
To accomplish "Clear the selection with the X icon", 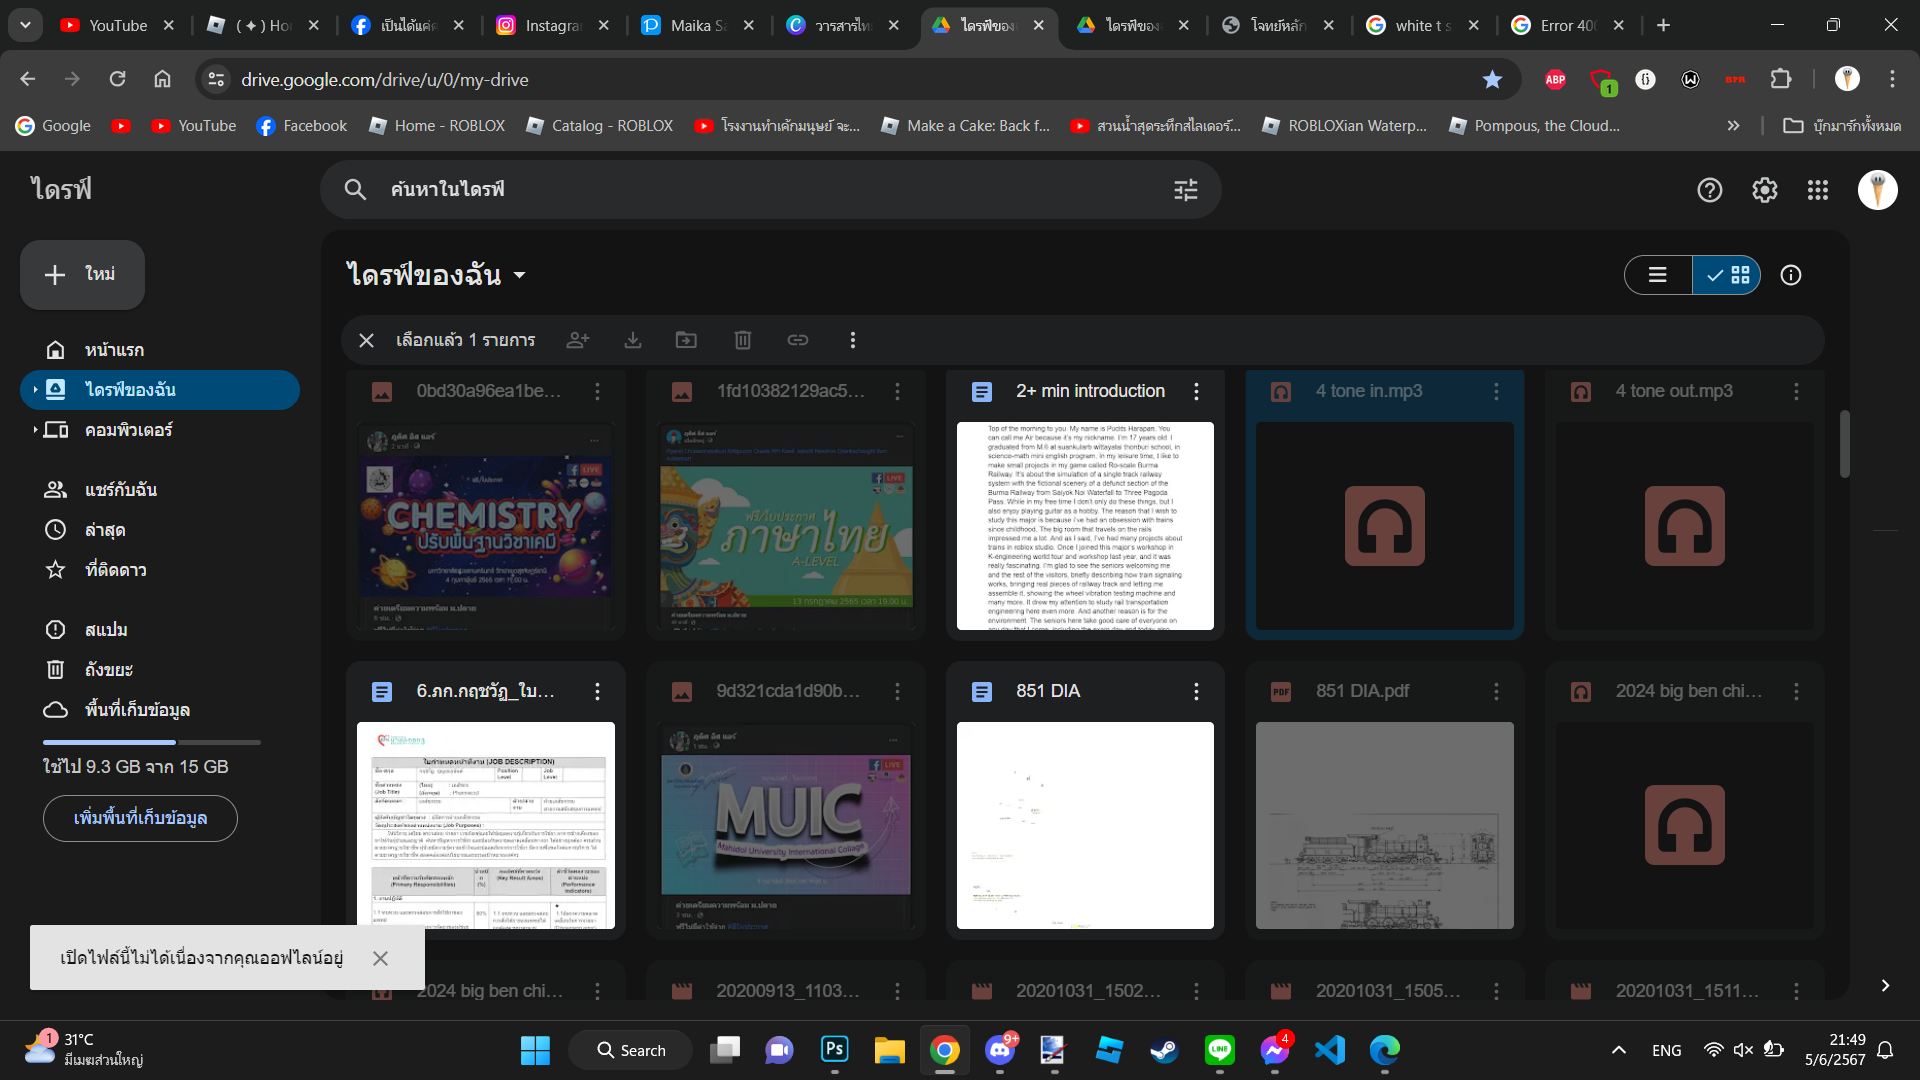I will coord(366,340).
